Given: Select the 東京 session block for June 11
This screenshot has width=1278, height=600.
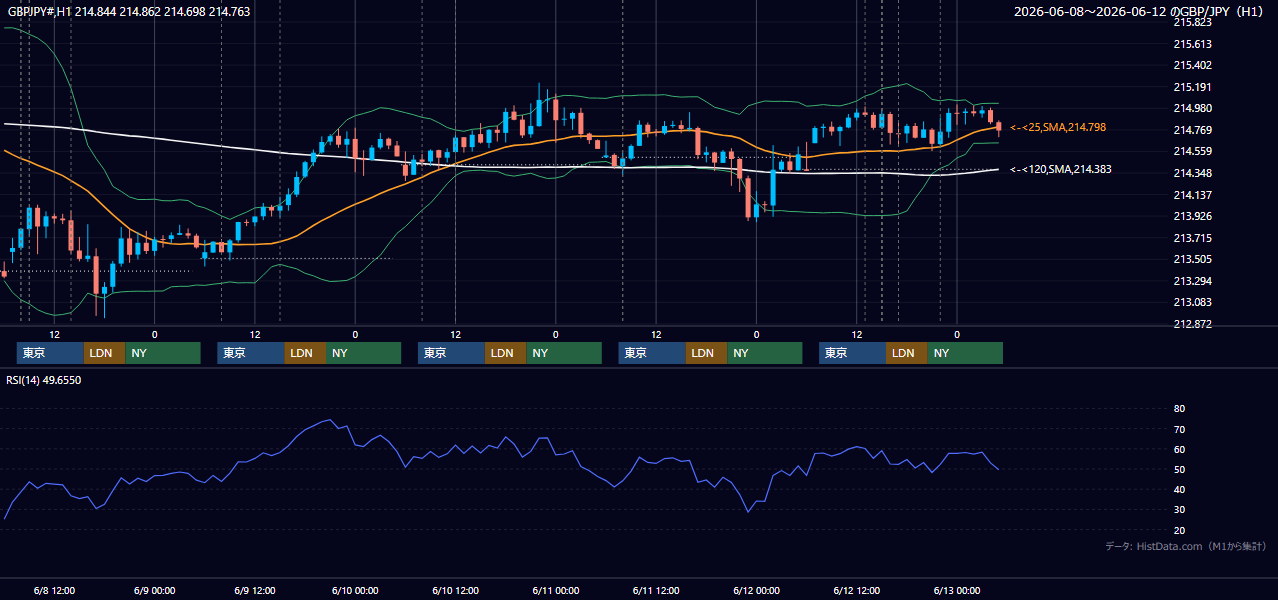Looking at the screenshot, I should [652, 353].
